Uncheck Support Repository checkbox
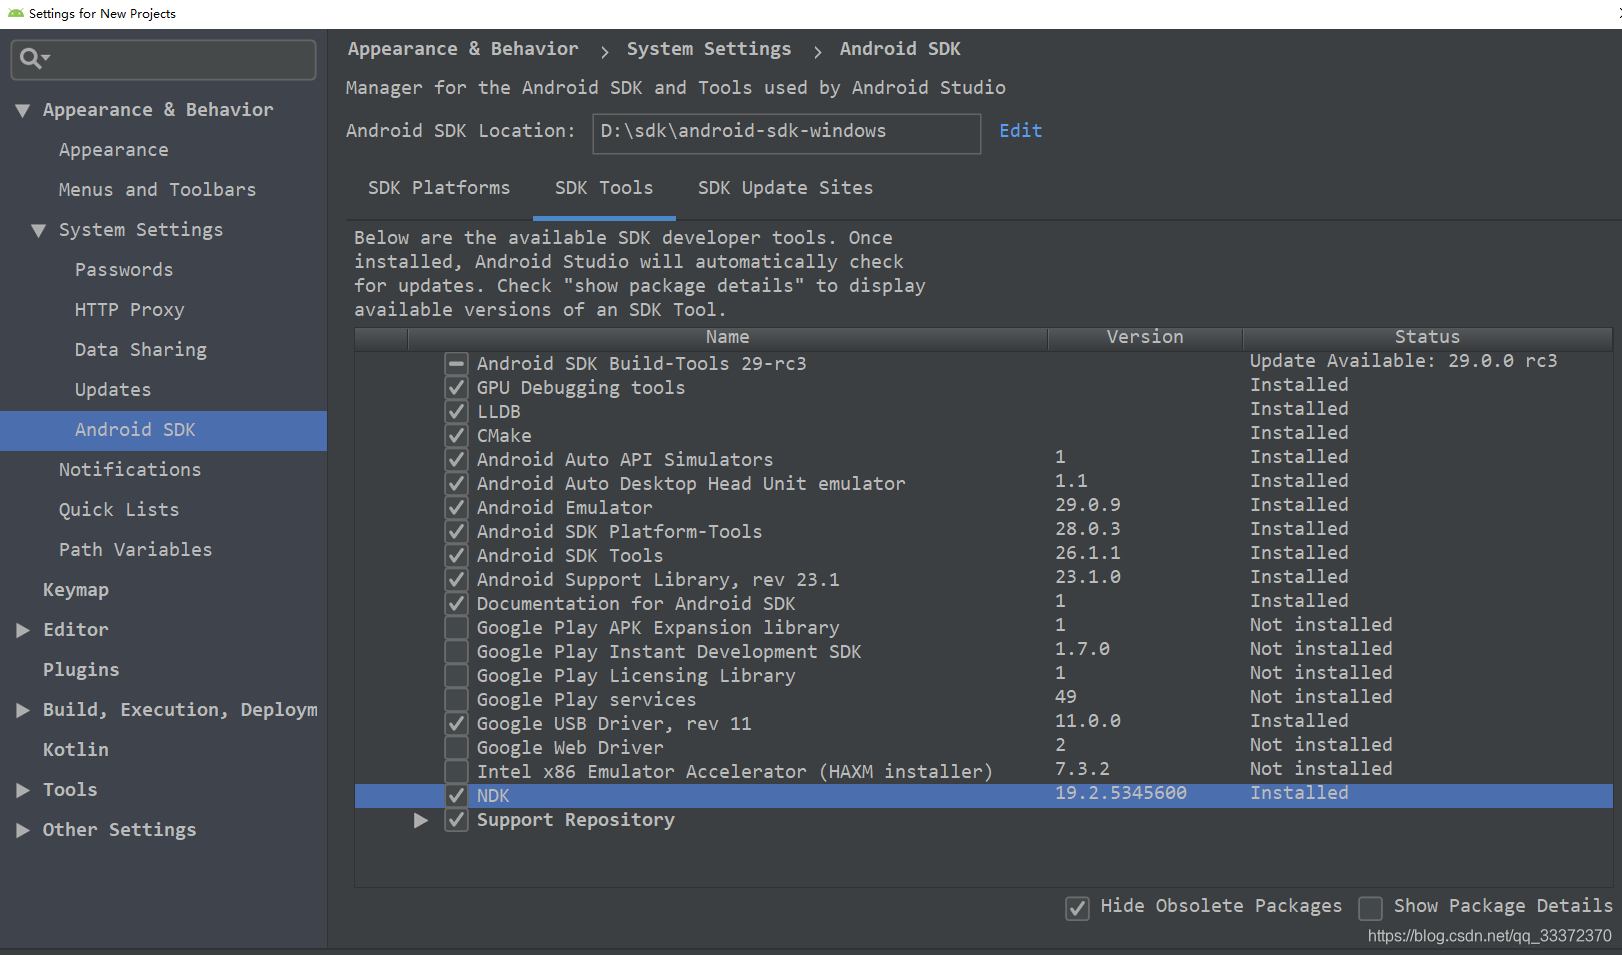The image size is (1622, 955). [456, 820]
